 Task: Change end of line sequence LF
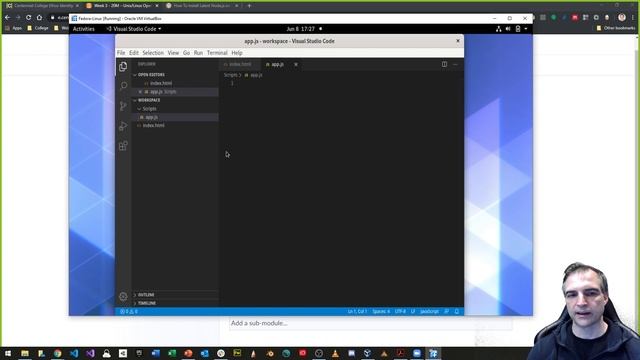click(x=413, y=311)
